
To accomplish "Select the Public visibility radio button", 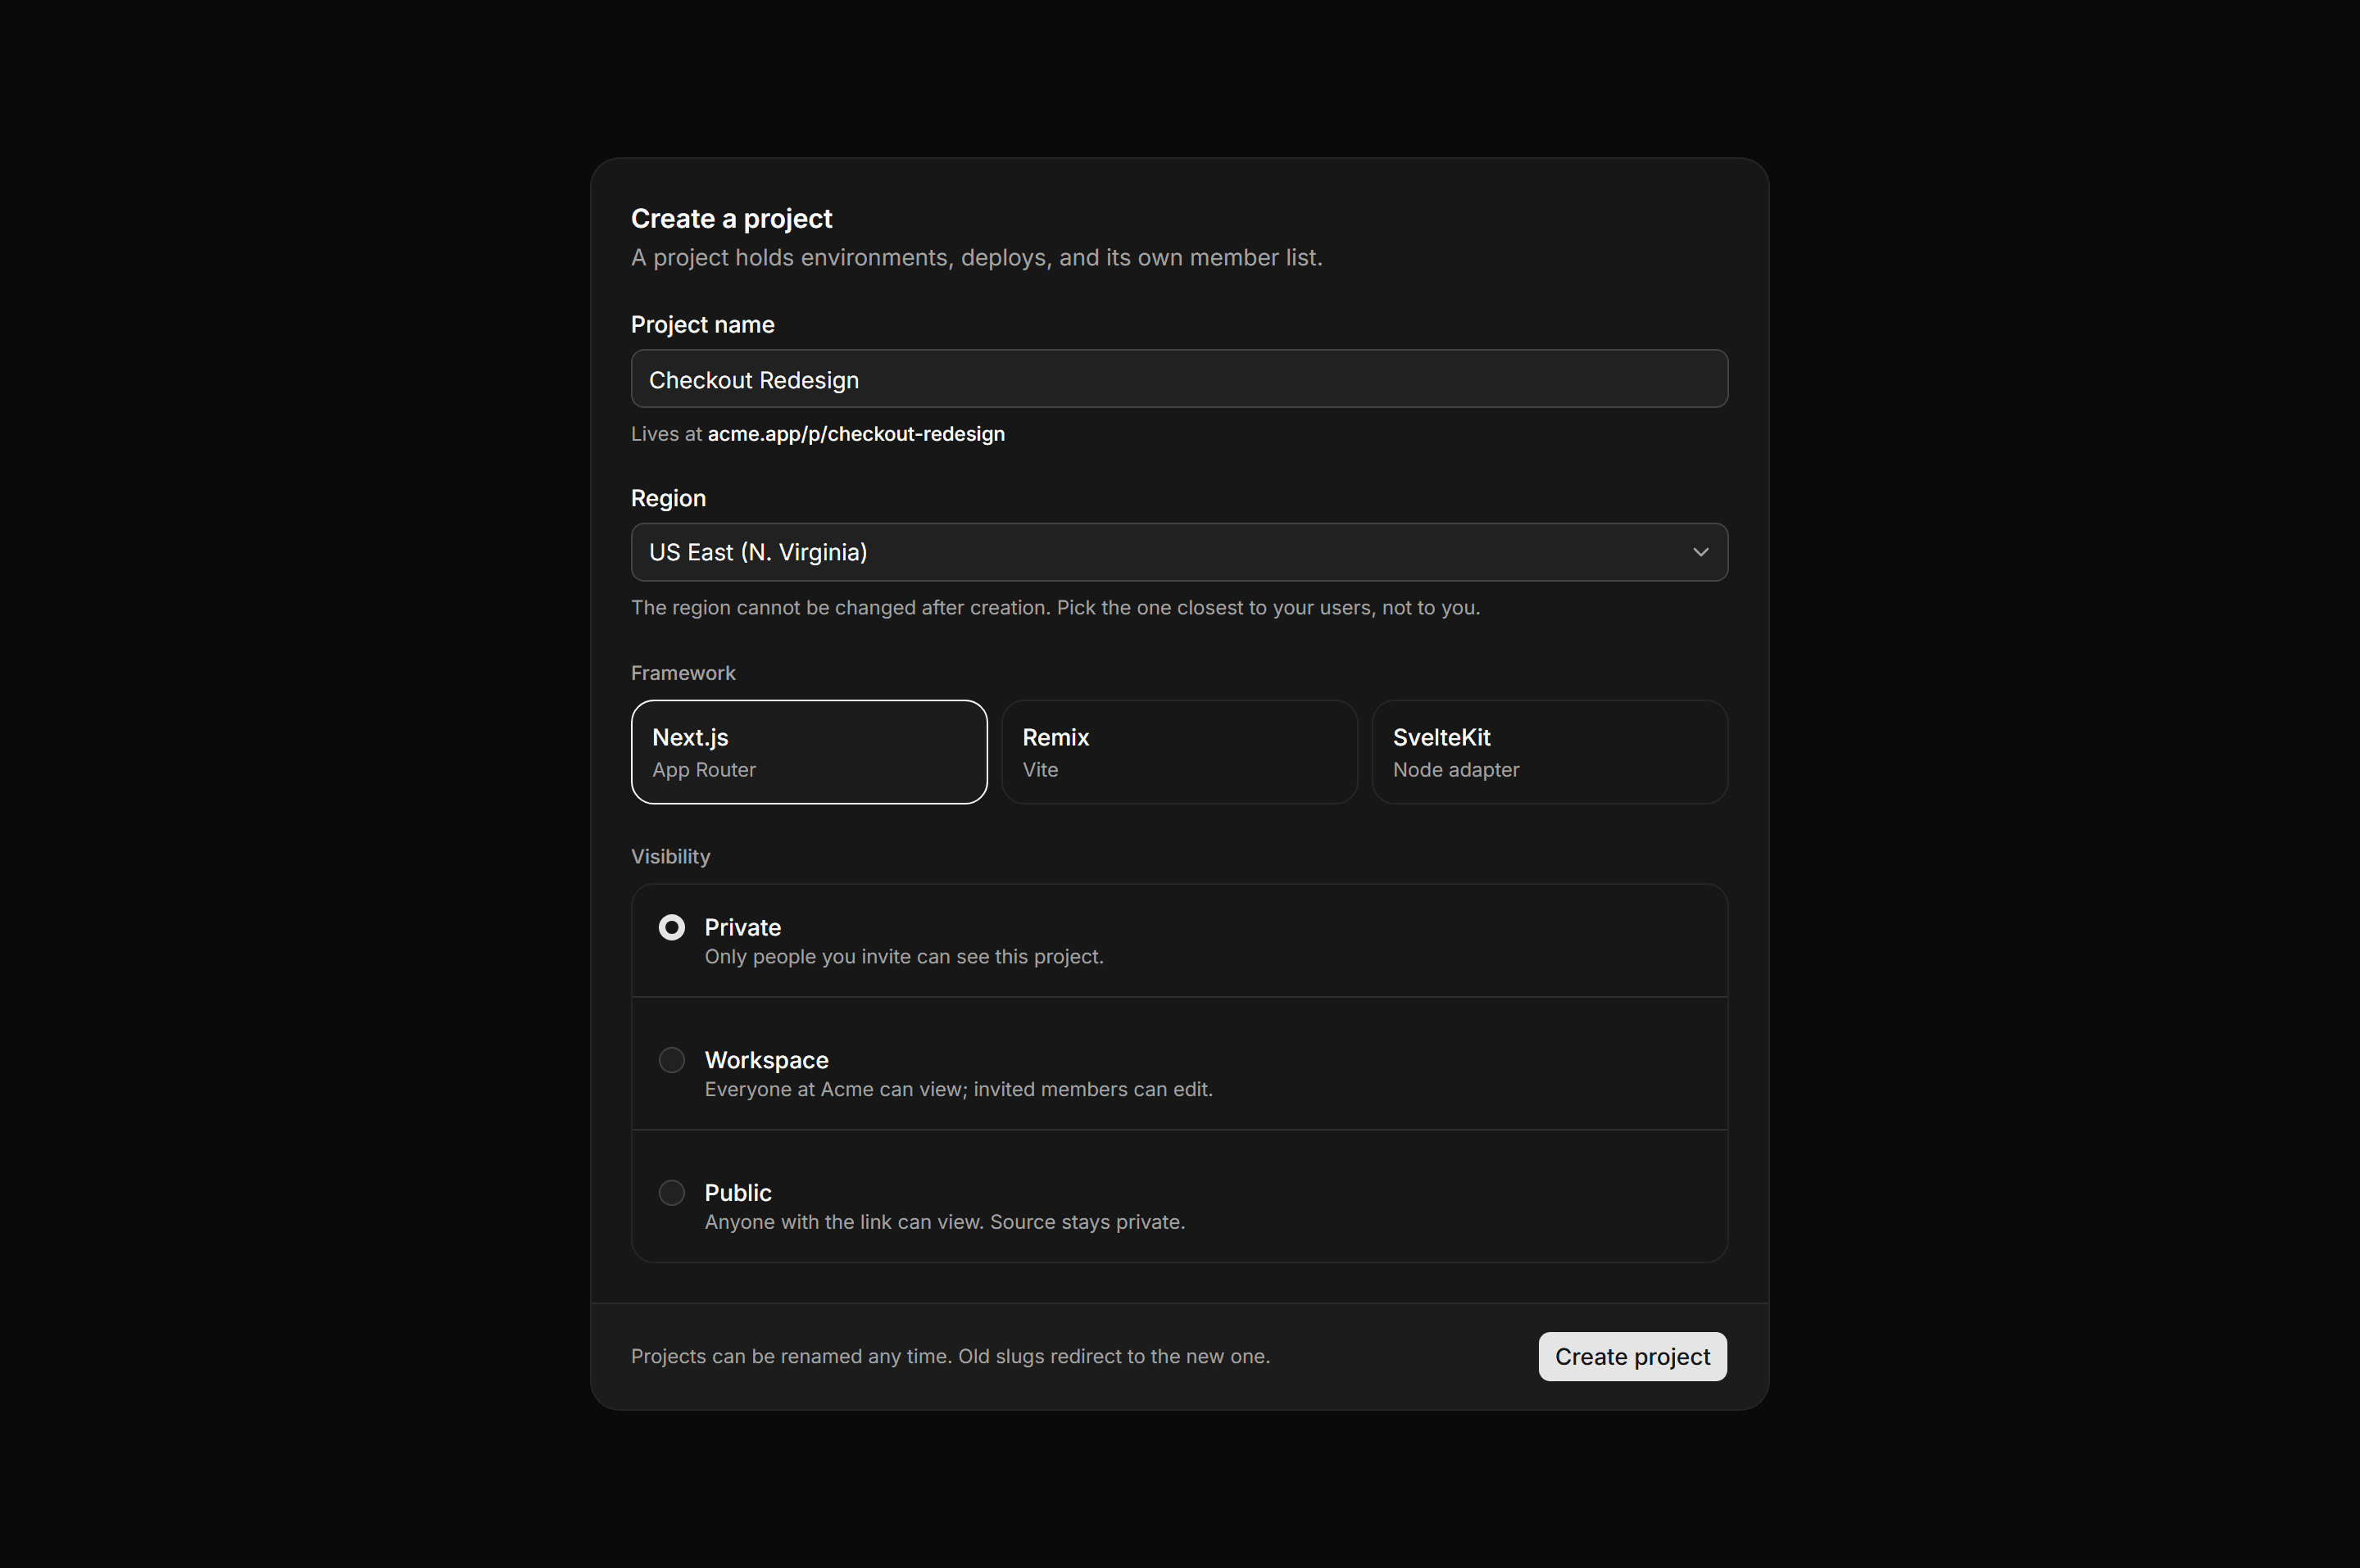I will (672, 1193).
